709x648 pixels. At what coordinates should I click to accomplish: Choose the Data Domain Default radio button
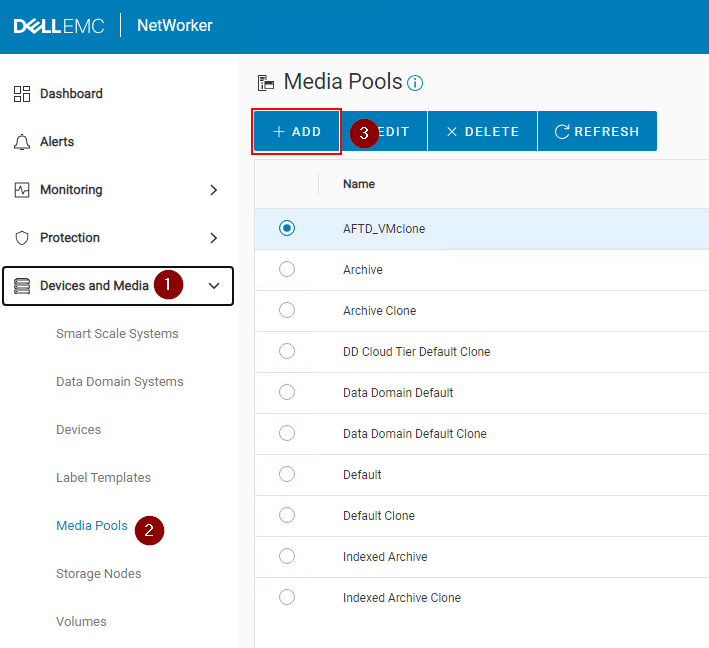(x=287, y=392)
